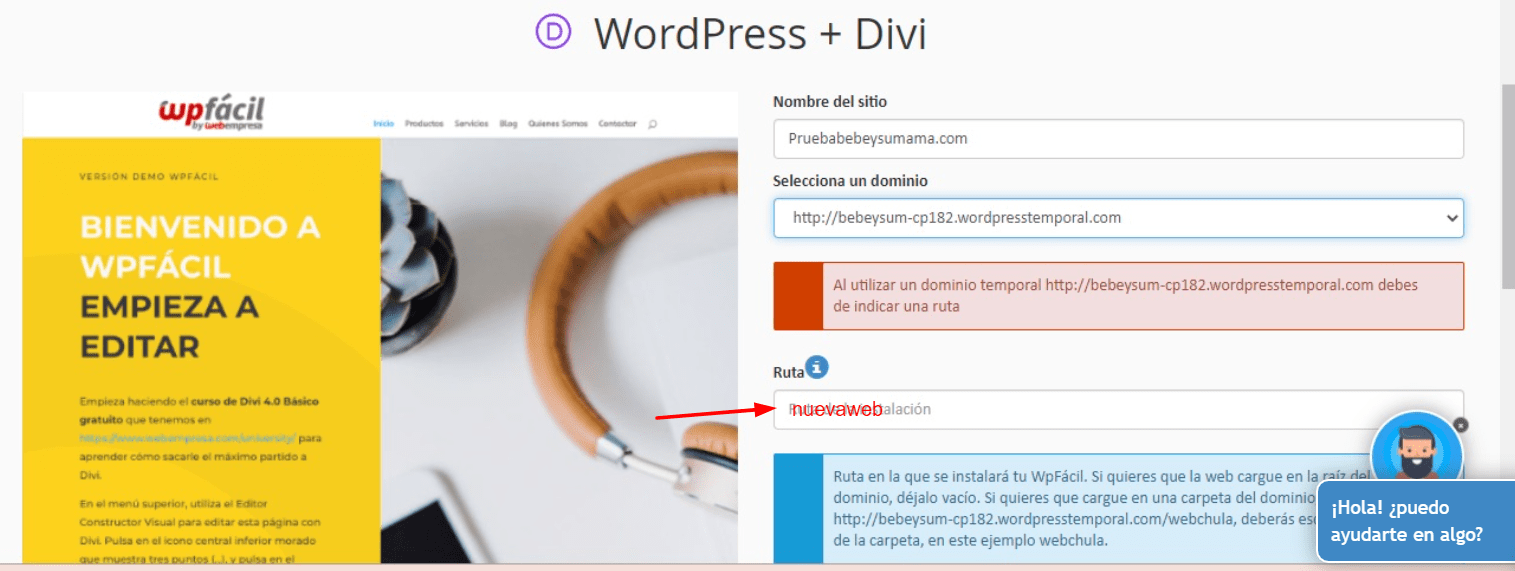Open the webempresa university link
Image resolution: width=1515 pixels, height=571 pixels.
pyautogui.click(x=188, y=438)
